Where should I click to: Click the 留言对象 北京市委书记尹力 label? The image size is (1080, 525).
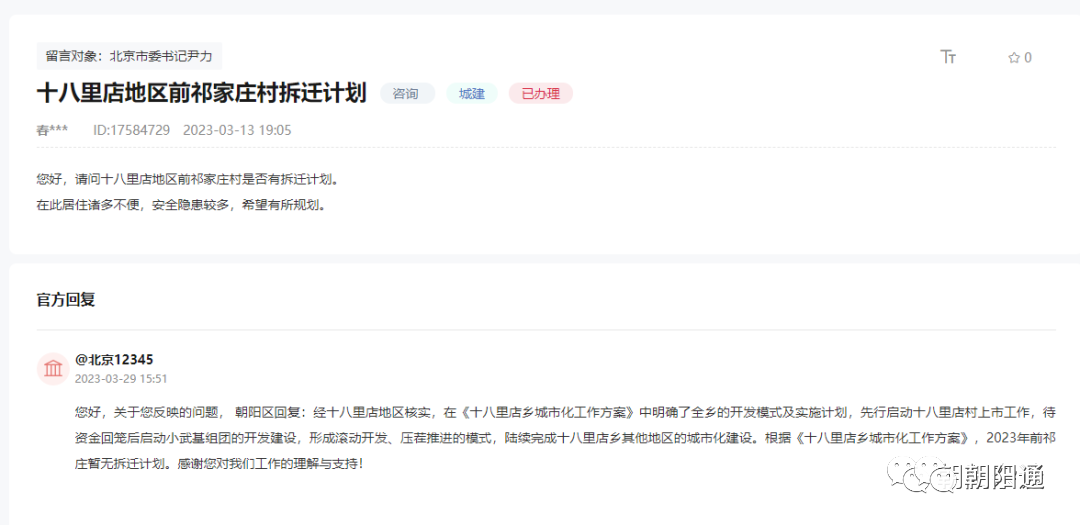pos(129,56)
